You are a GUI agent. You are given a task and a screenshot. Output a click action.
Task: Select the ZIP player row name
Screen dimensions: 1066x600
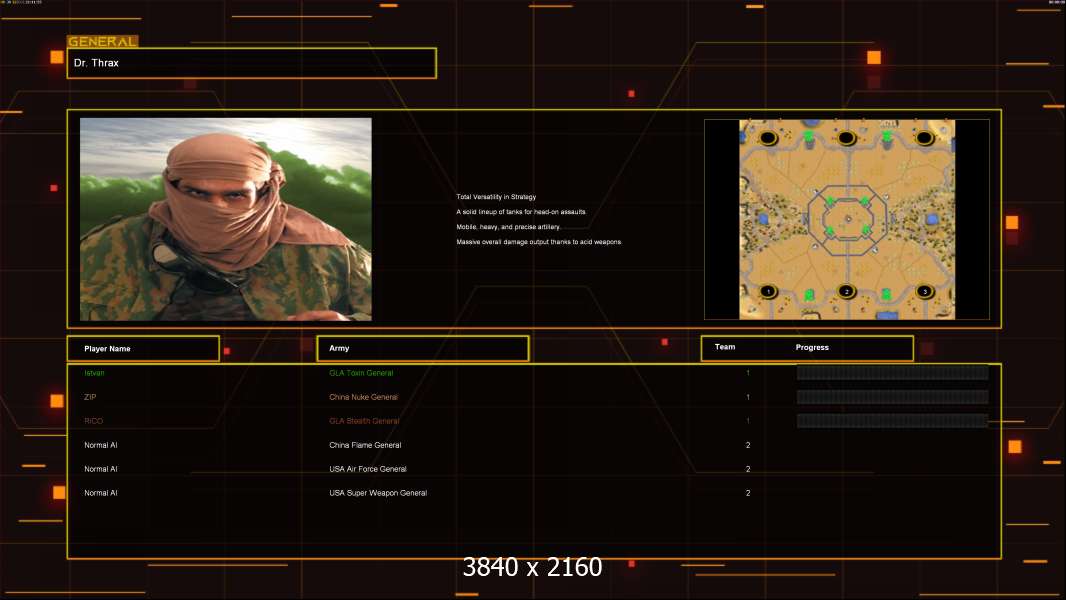click(x=90, y=397)
